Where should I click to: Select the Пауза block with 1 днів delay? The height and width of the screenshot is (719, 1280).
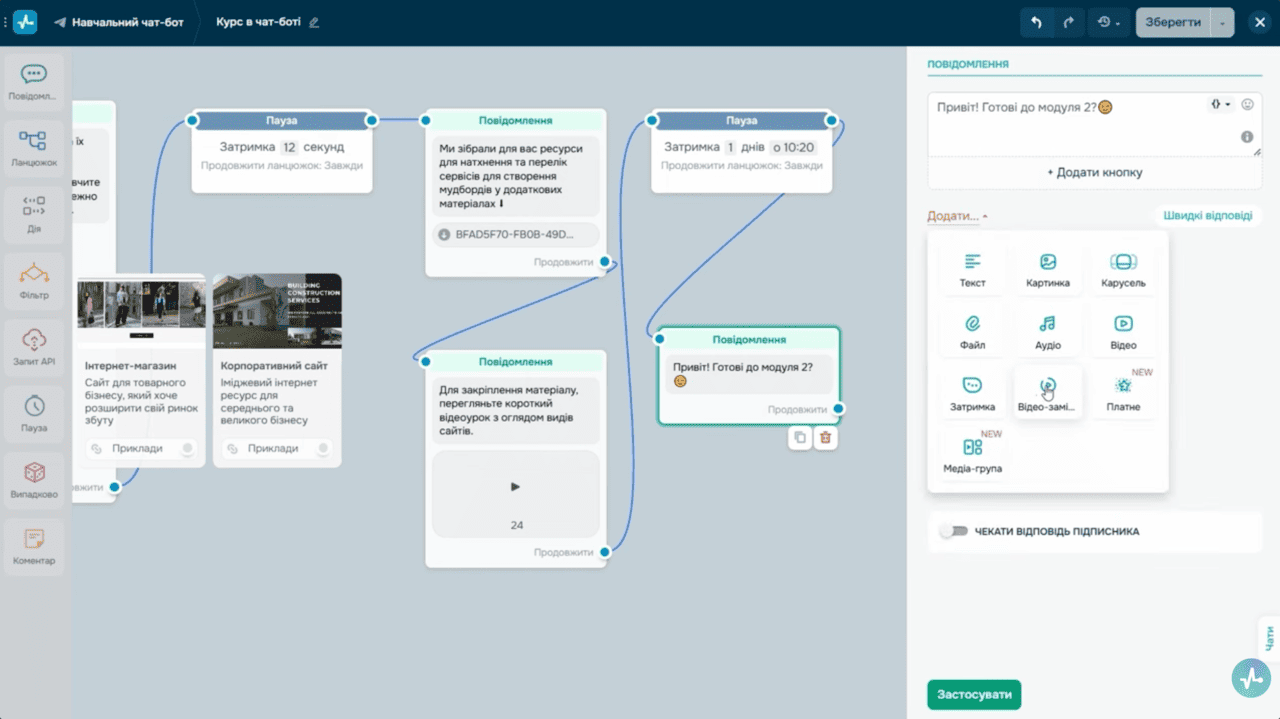(741, 150)
